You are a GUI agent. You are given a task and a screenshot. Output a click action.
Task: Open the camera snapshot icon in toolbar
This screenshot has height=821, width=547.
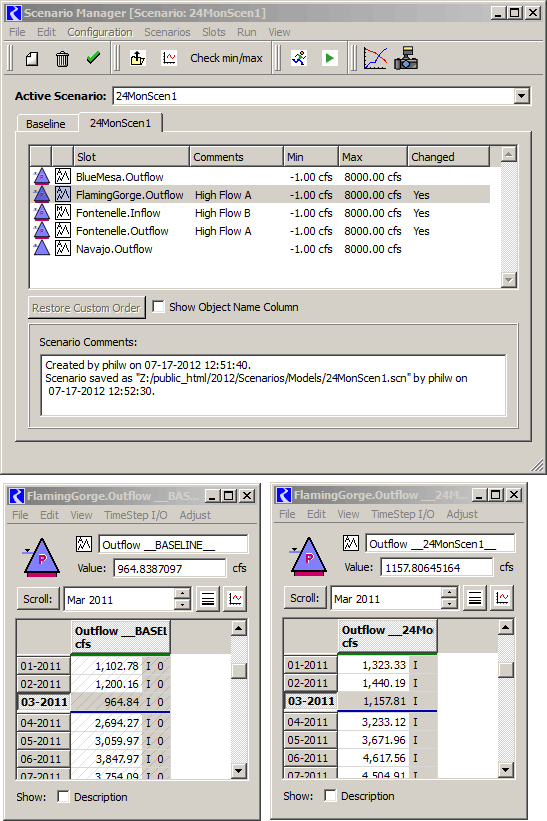[x=406, y=58]
